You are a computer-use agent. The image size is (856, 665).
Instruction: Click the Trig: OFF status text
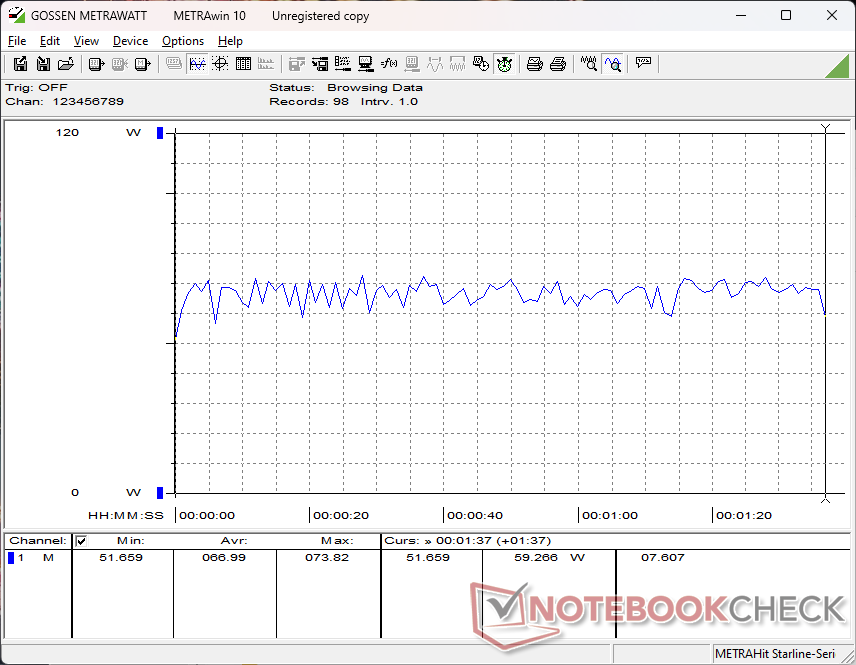[x=37, y=87]
